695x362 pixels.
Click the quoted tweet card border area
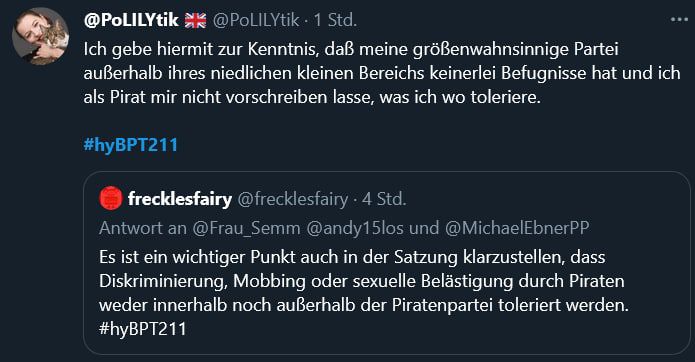coord(387,263)
